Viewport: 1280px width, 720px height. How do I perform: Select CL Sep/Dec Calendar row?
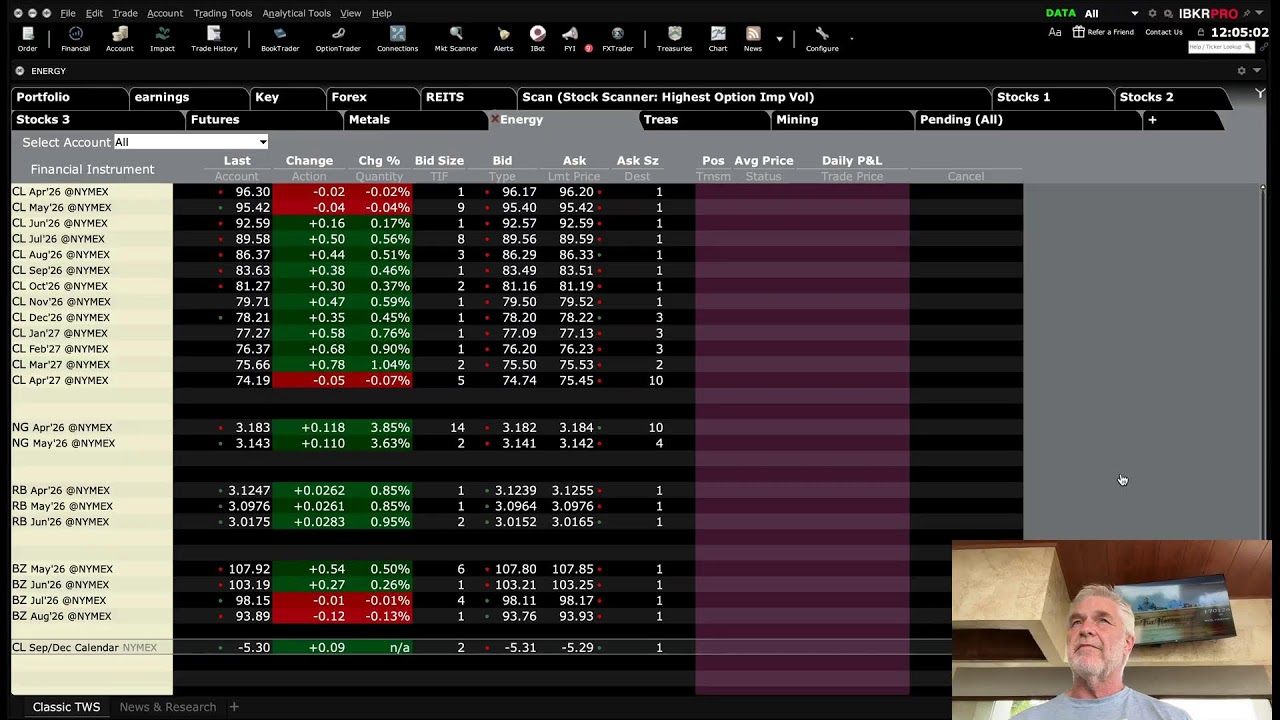(517, 648)
